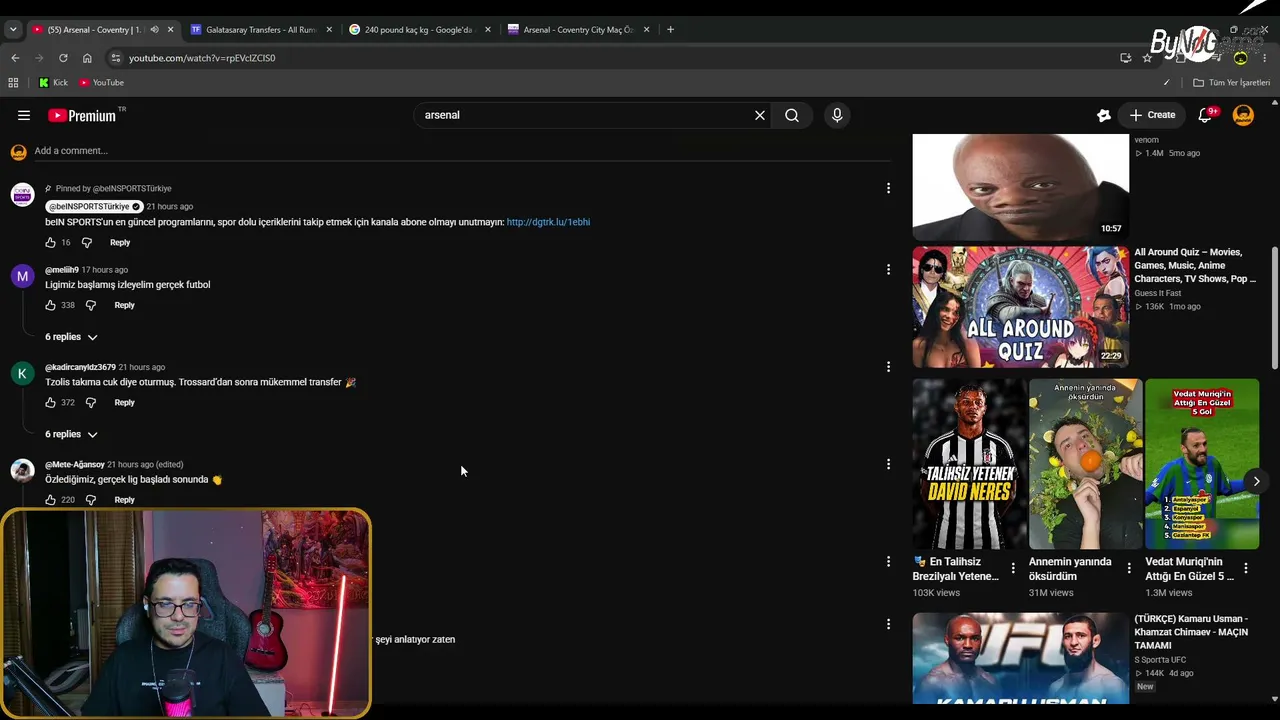Image resolution: width=1280 pixels, height=720 pixels.
Task: Open the YouTube account avatar menu
Action: tap(1243, 115)
